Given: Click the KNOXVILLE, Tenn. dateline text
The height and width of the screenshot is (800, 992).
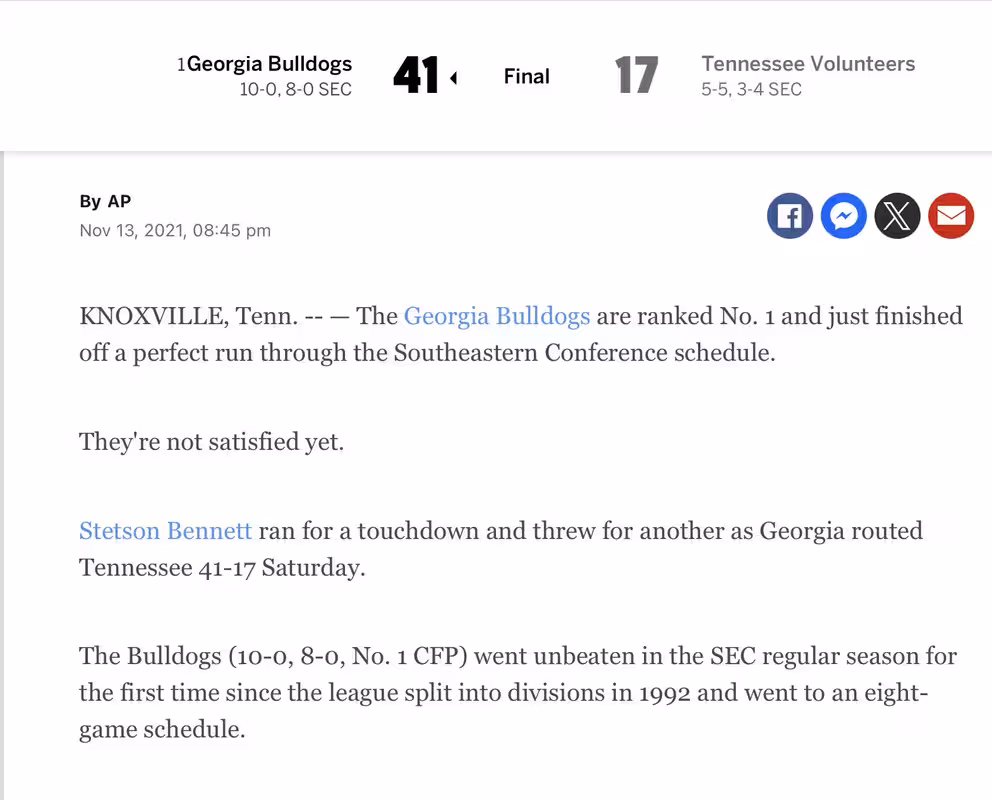Looking at the screenshot, I should tap(189, 316).
